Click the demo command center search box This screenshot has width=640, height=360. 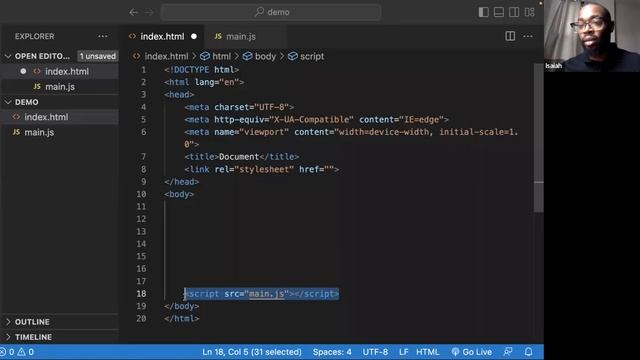[x=271, y=12]
